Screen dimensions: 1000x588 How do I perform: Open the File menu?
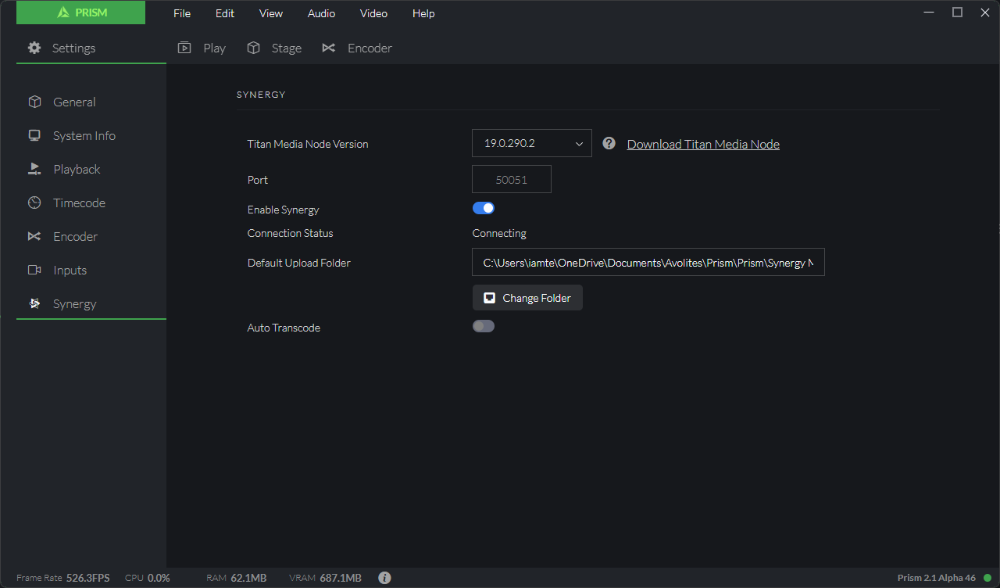pyautogui.click(x=182, y=13)
